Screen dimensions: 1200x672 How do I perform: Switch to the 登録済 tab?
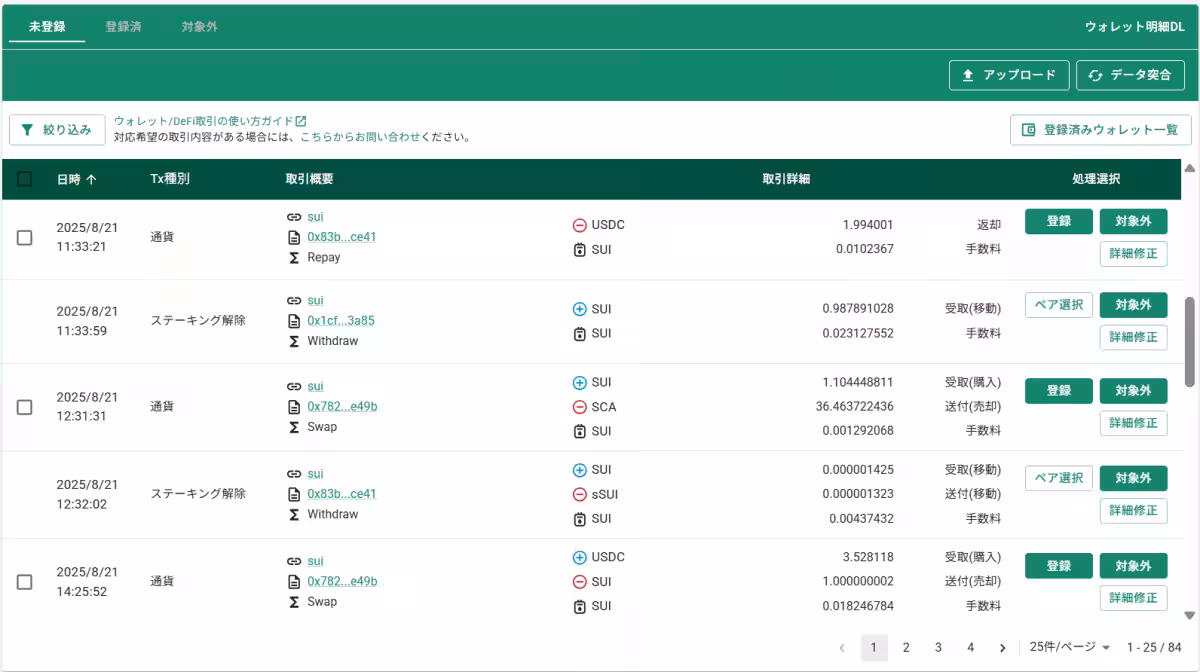click(123, 27)
